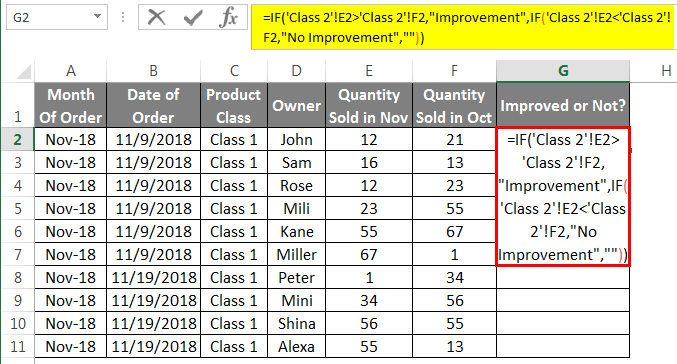677x364 pixels.
Task: Select row 2 header
Action: coord(17,139)
